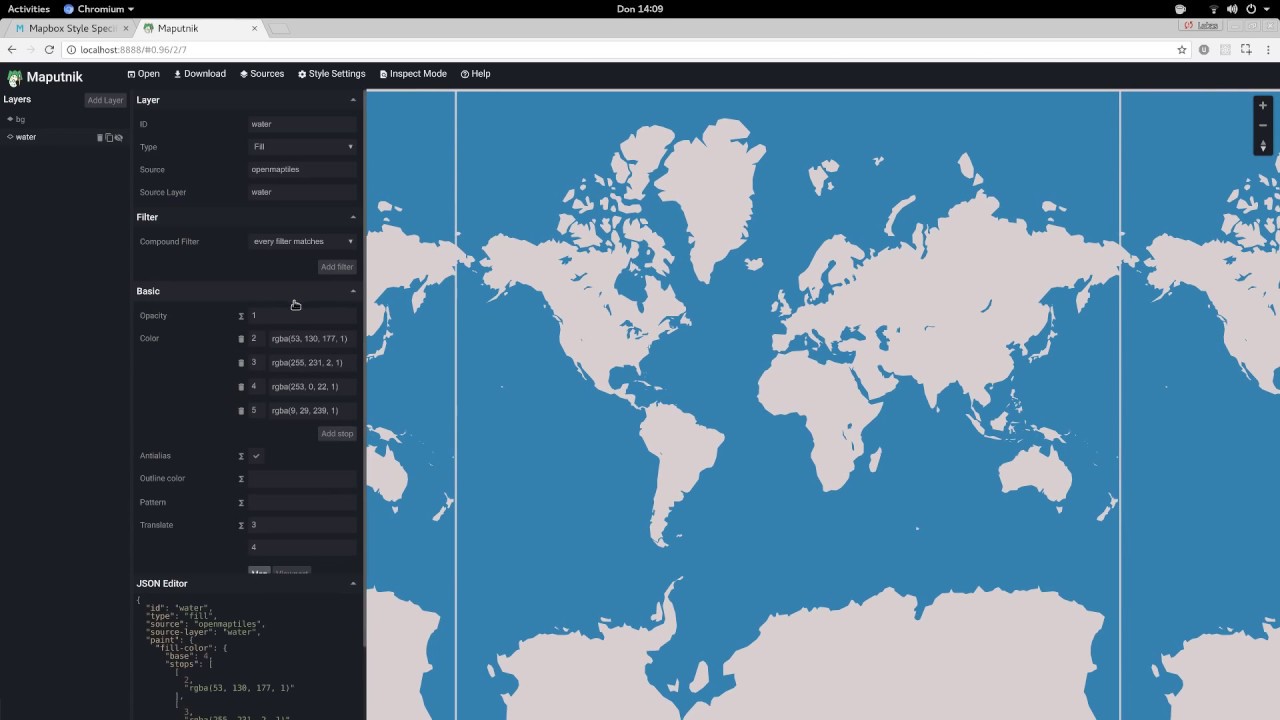The image size is (1280, 720).
Task: Zoom in on the map
Action: pyautogui.click(x=1263, y=106)
